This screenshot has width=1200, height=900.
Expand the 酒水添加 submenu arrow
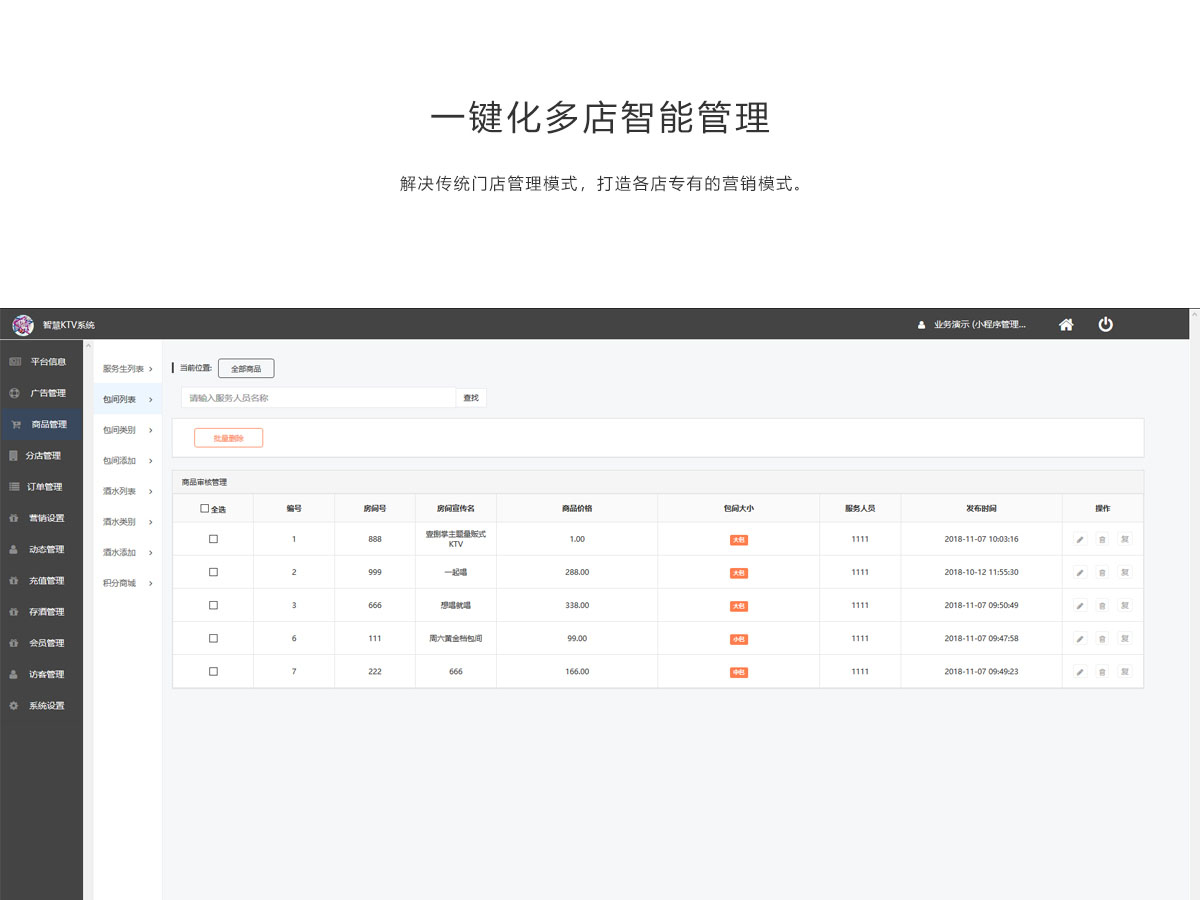coord(150,552)
